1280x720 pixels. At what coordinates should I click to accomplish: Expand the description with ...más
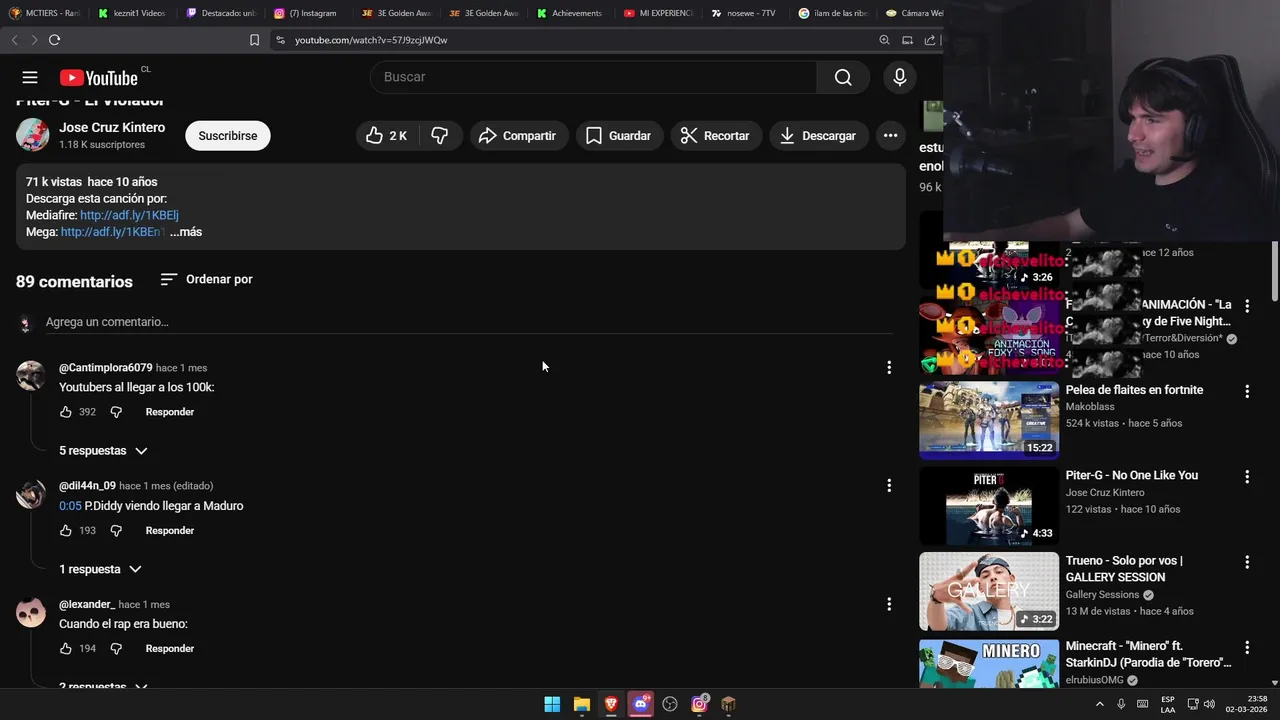[x=186, y=232]
